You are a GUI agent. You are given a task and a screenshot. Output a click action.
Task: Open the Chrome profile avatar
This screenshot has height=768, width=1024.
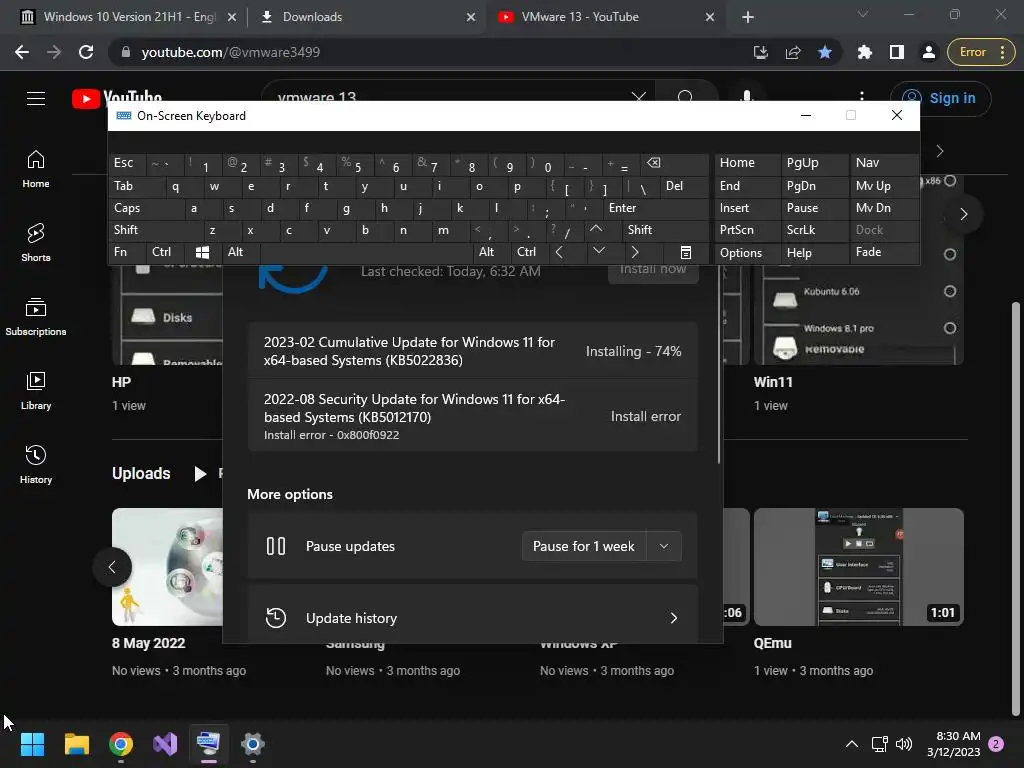[928, 52]
